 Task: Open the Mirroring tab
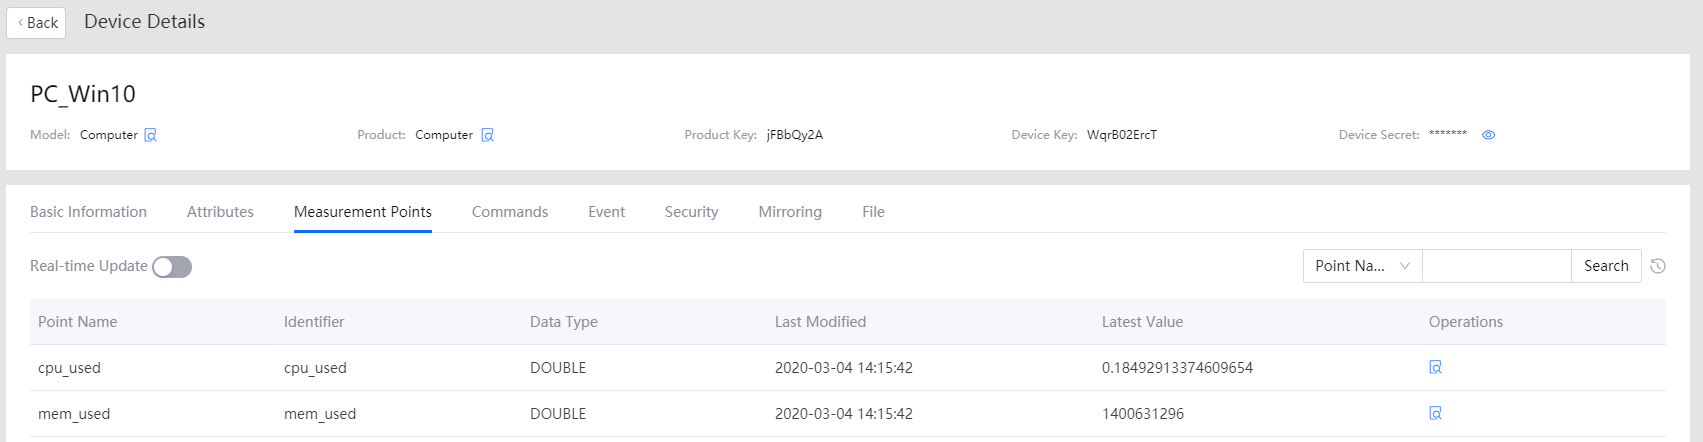[x=790, y=212]
